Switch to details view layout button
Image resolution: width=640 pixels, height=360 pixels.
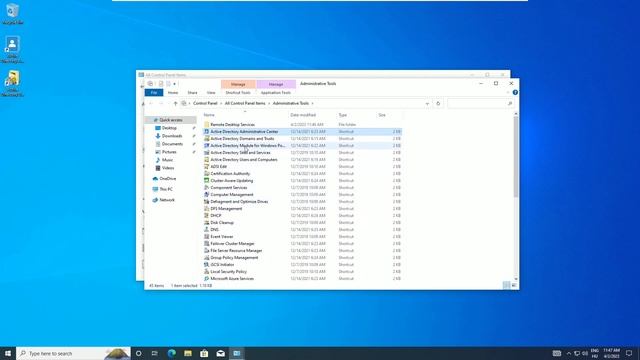click(506, 285)
